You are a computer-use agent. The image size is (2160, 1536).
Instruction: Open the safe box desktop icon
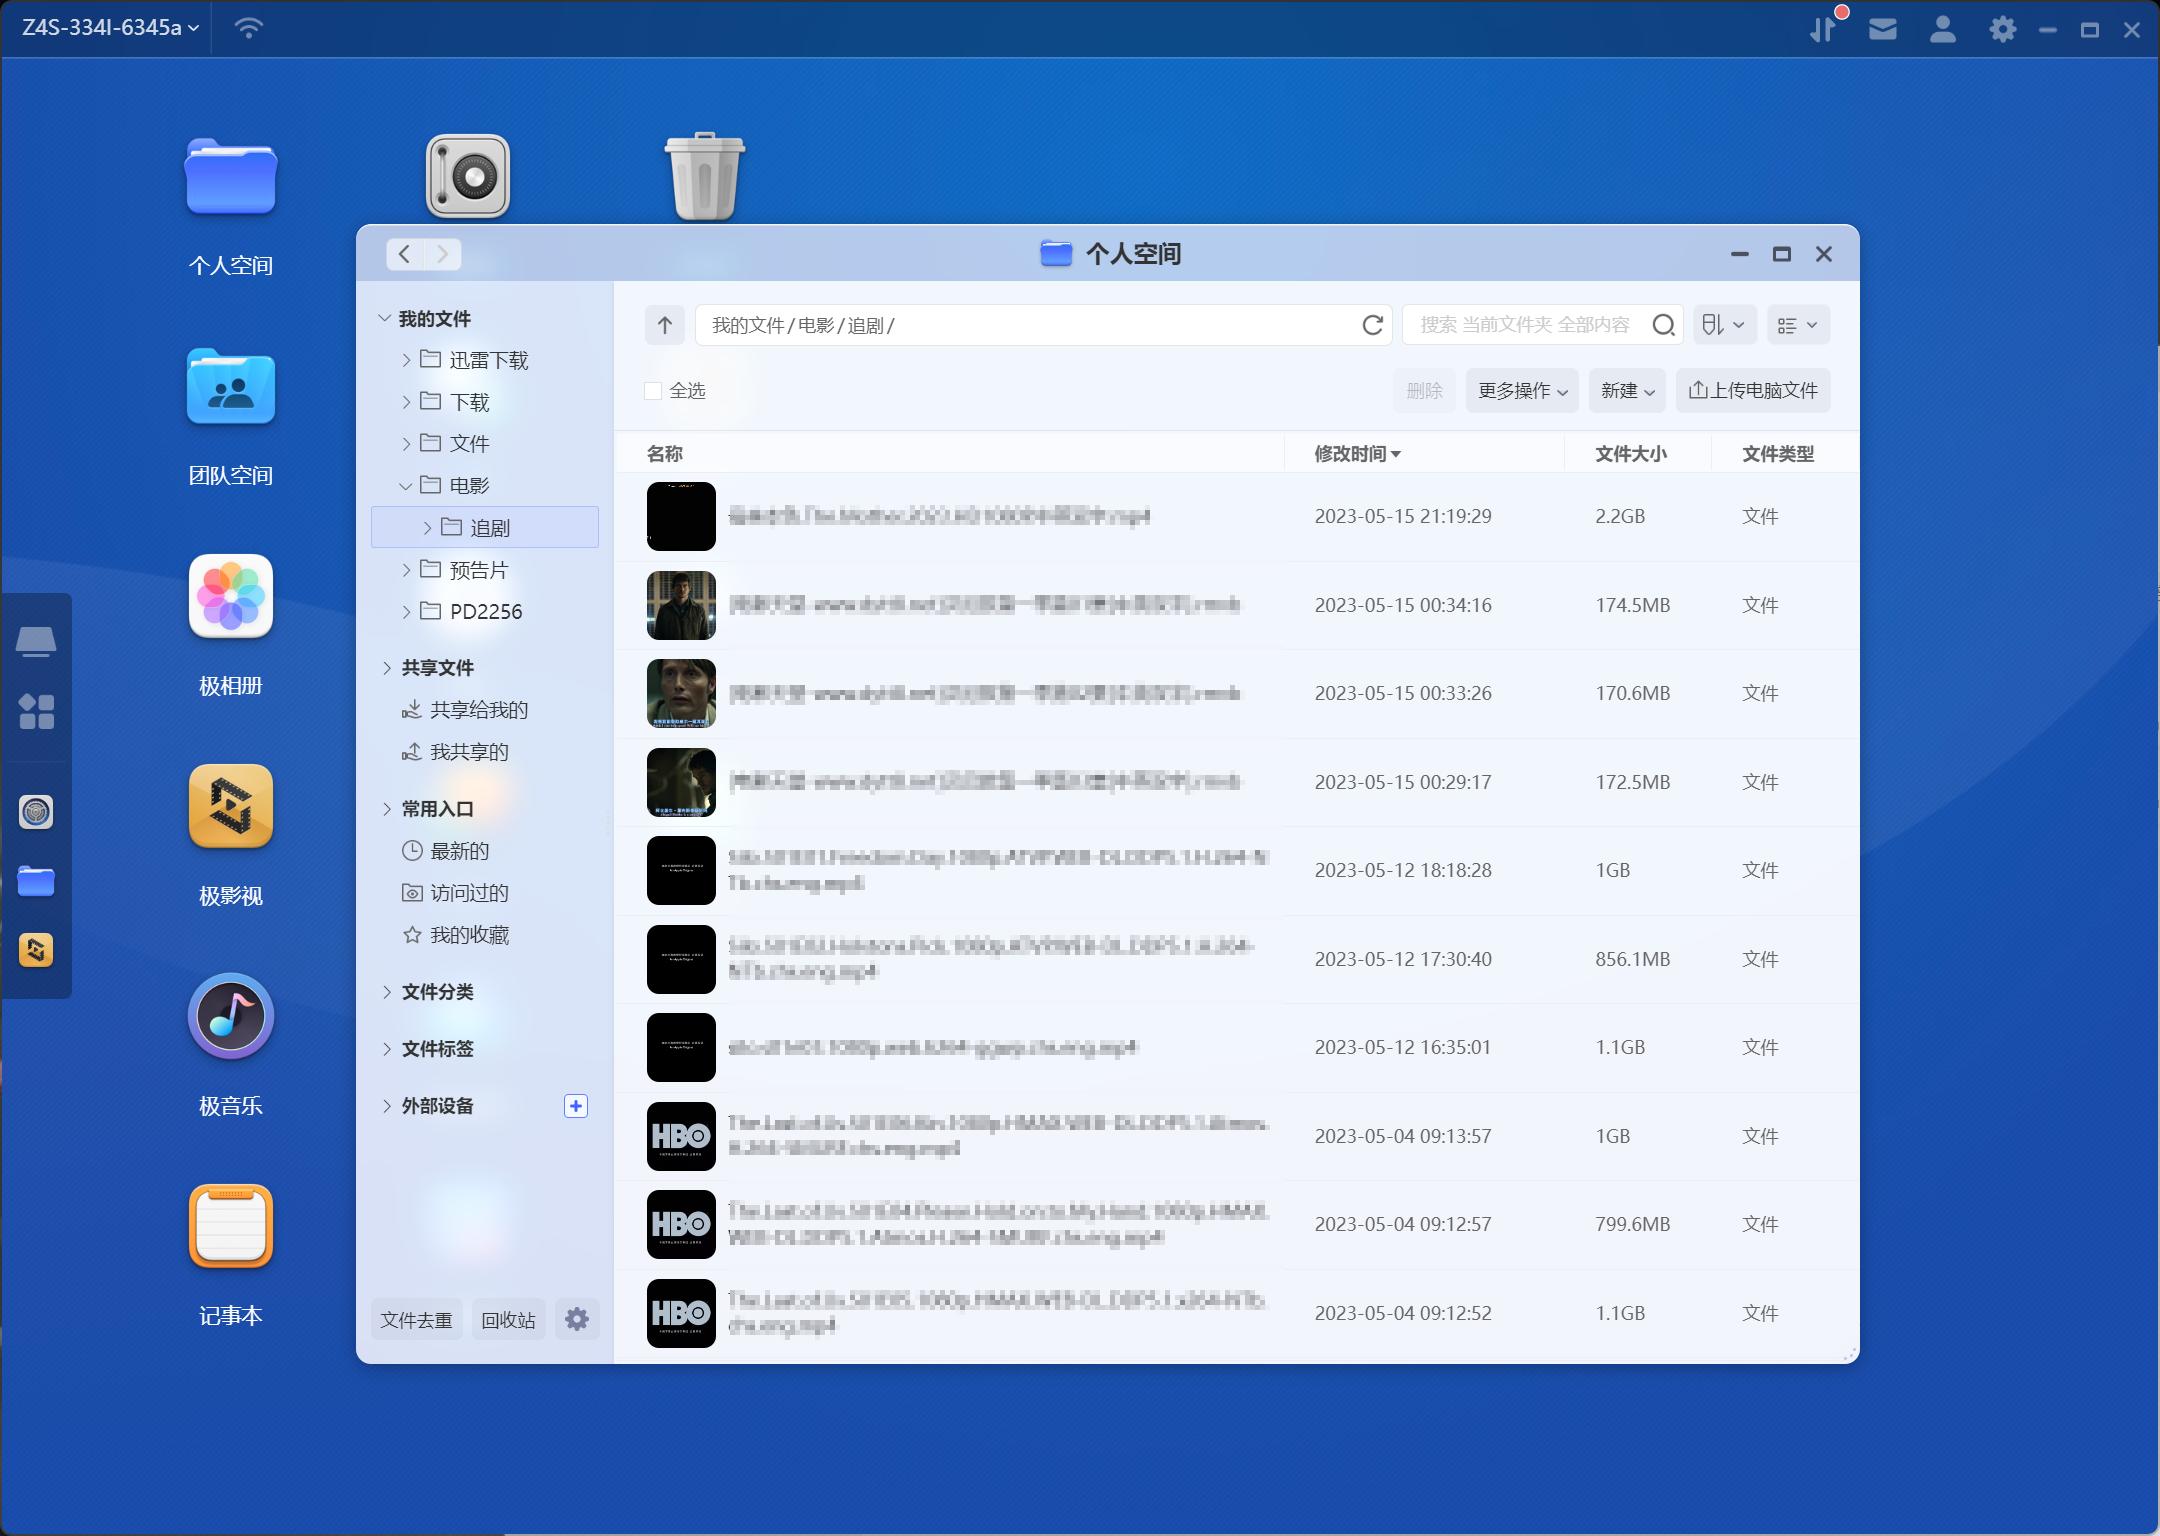[x=468, y=177]
